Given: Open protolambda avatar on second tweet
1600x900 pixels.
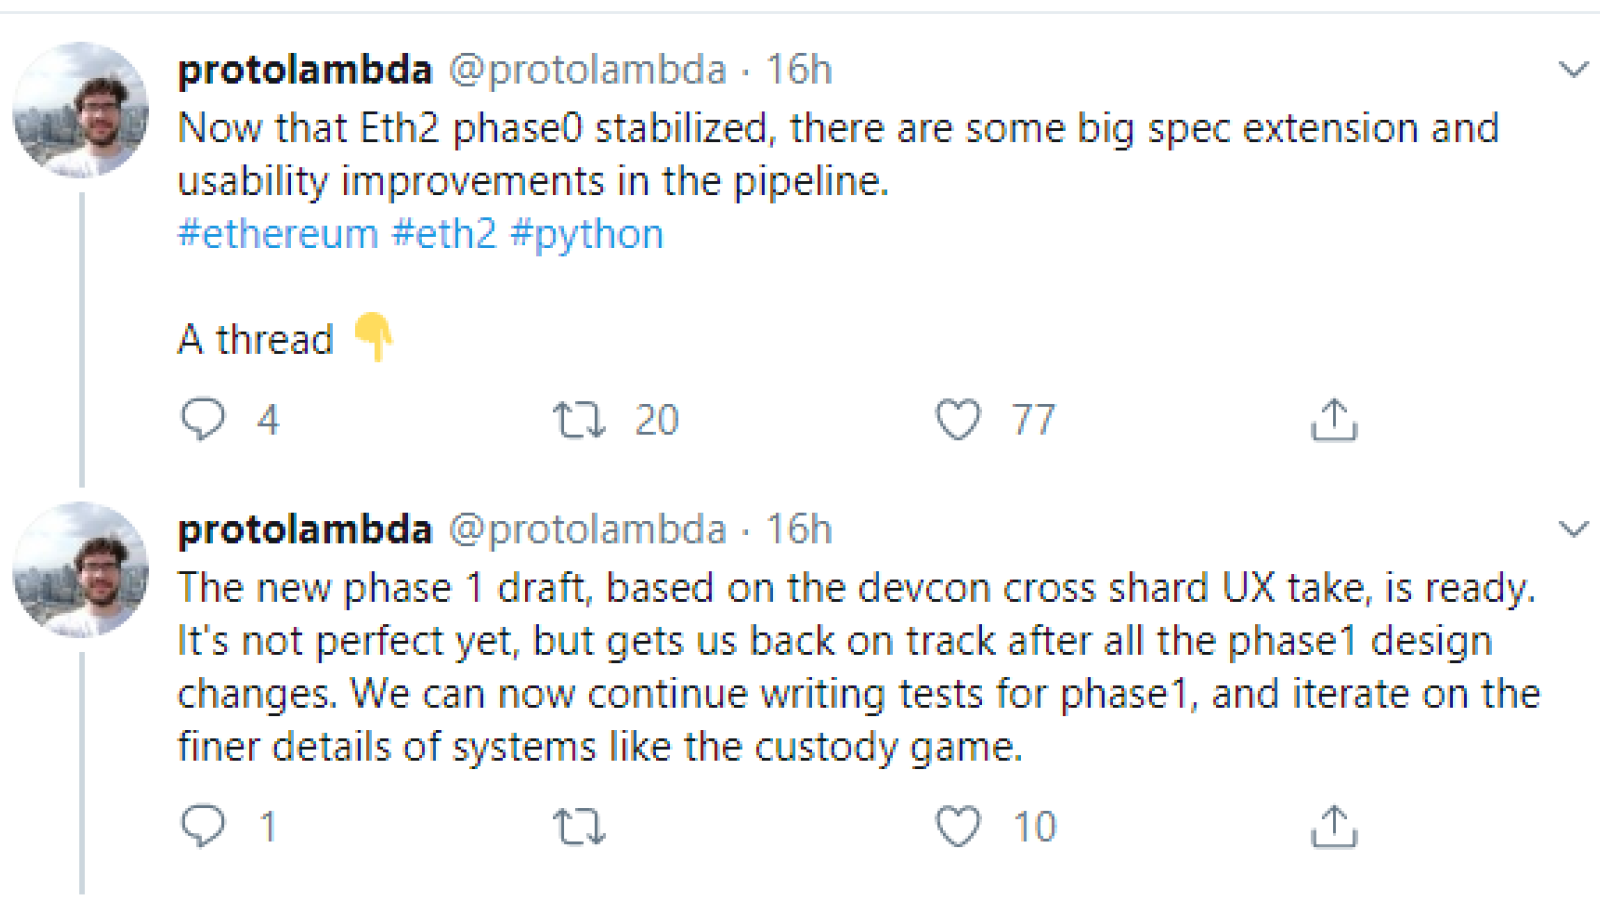Looking at the screenshot, I should click(x=81, y=570).
